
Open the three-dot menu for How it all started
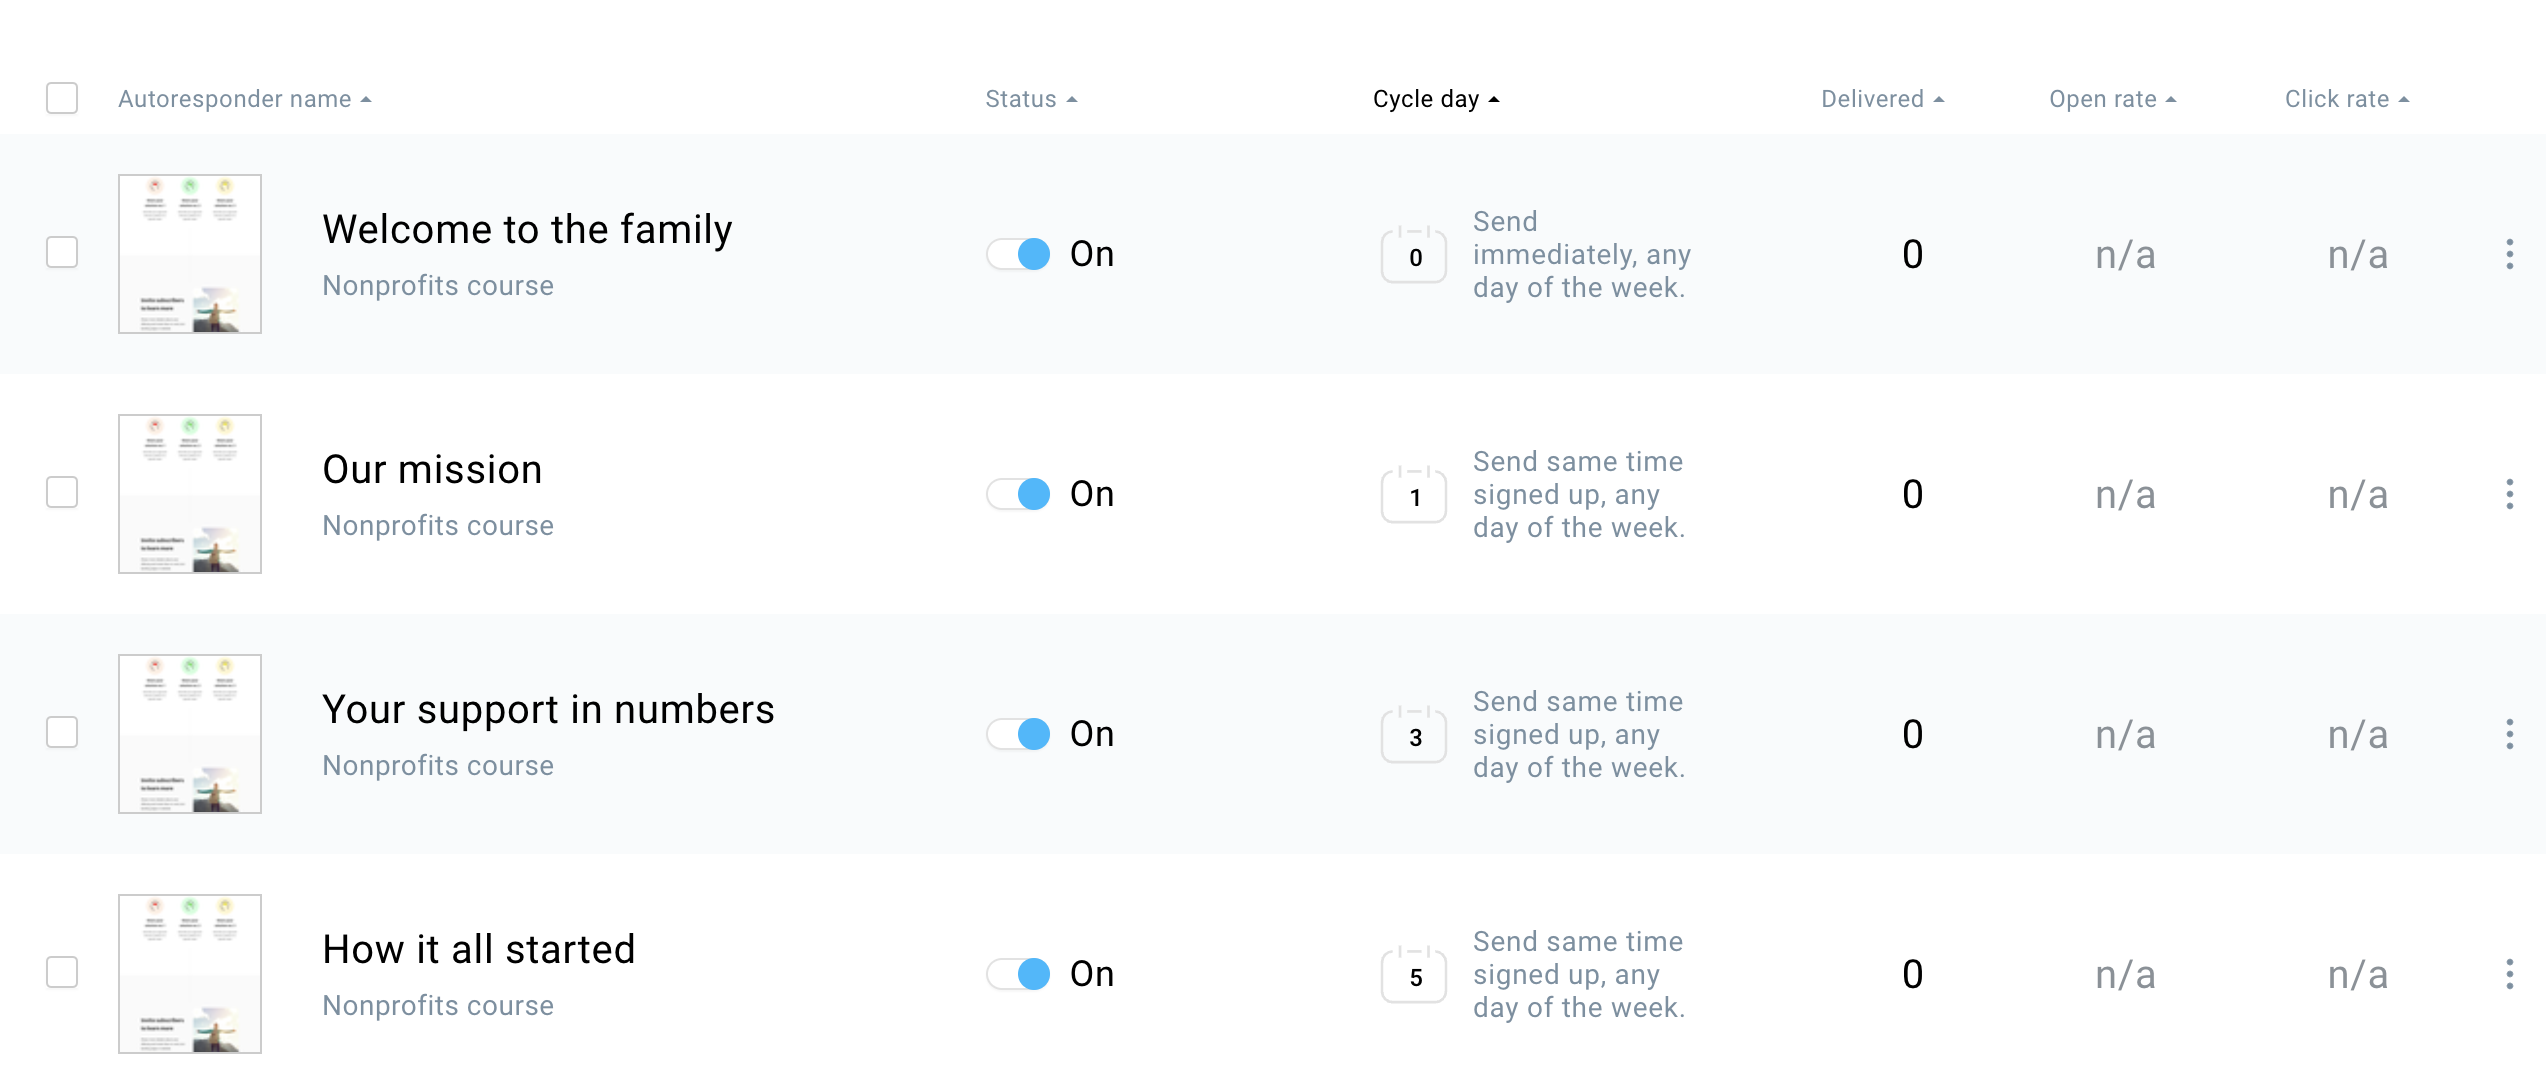(2510, 974)
